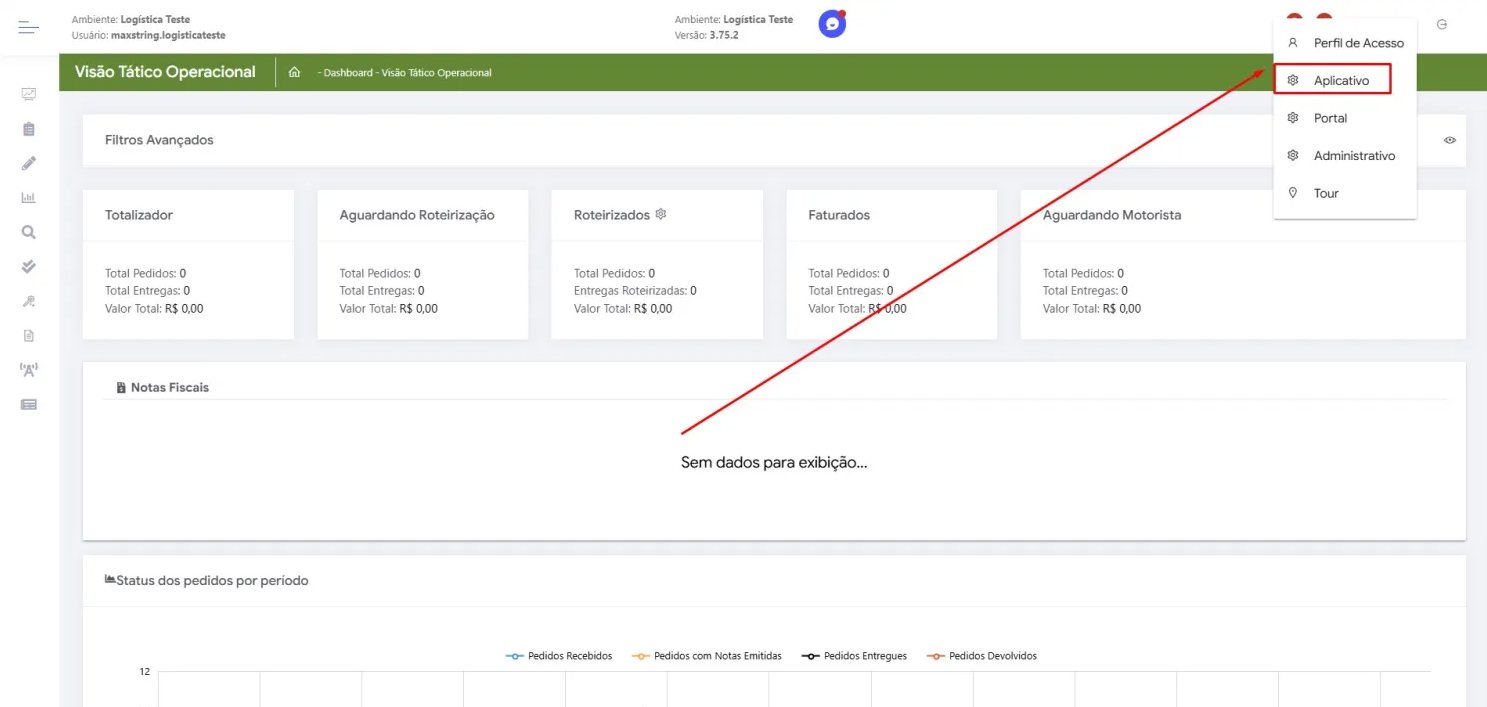Click the magnifier search sidebar icon
This screenshot has height=707, width=1487.
coord(29,232)
